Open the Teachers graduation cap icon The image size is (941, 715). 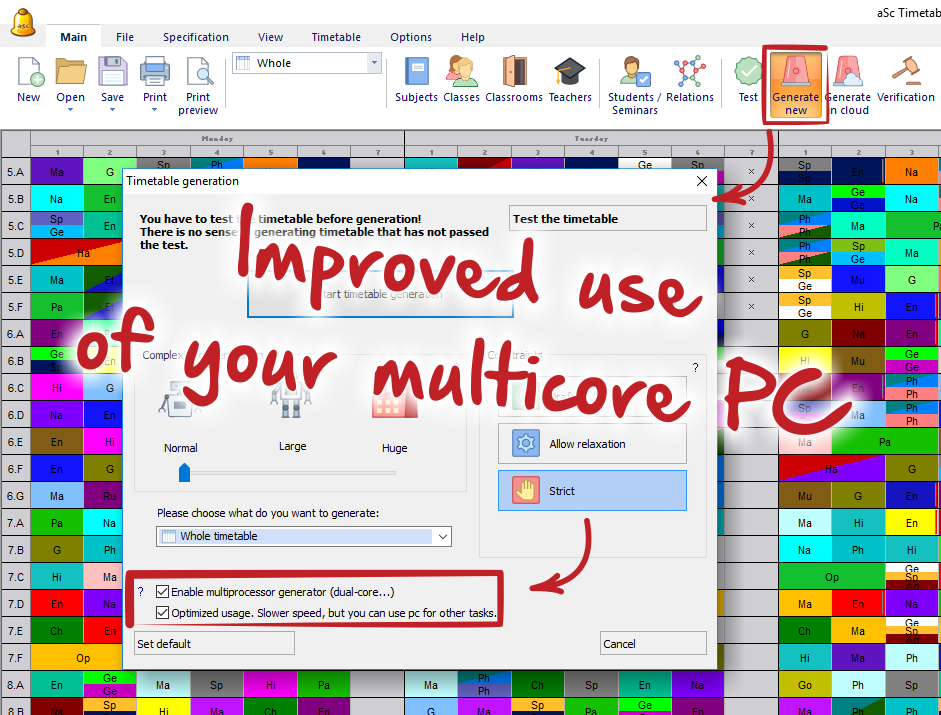[570, 73]
